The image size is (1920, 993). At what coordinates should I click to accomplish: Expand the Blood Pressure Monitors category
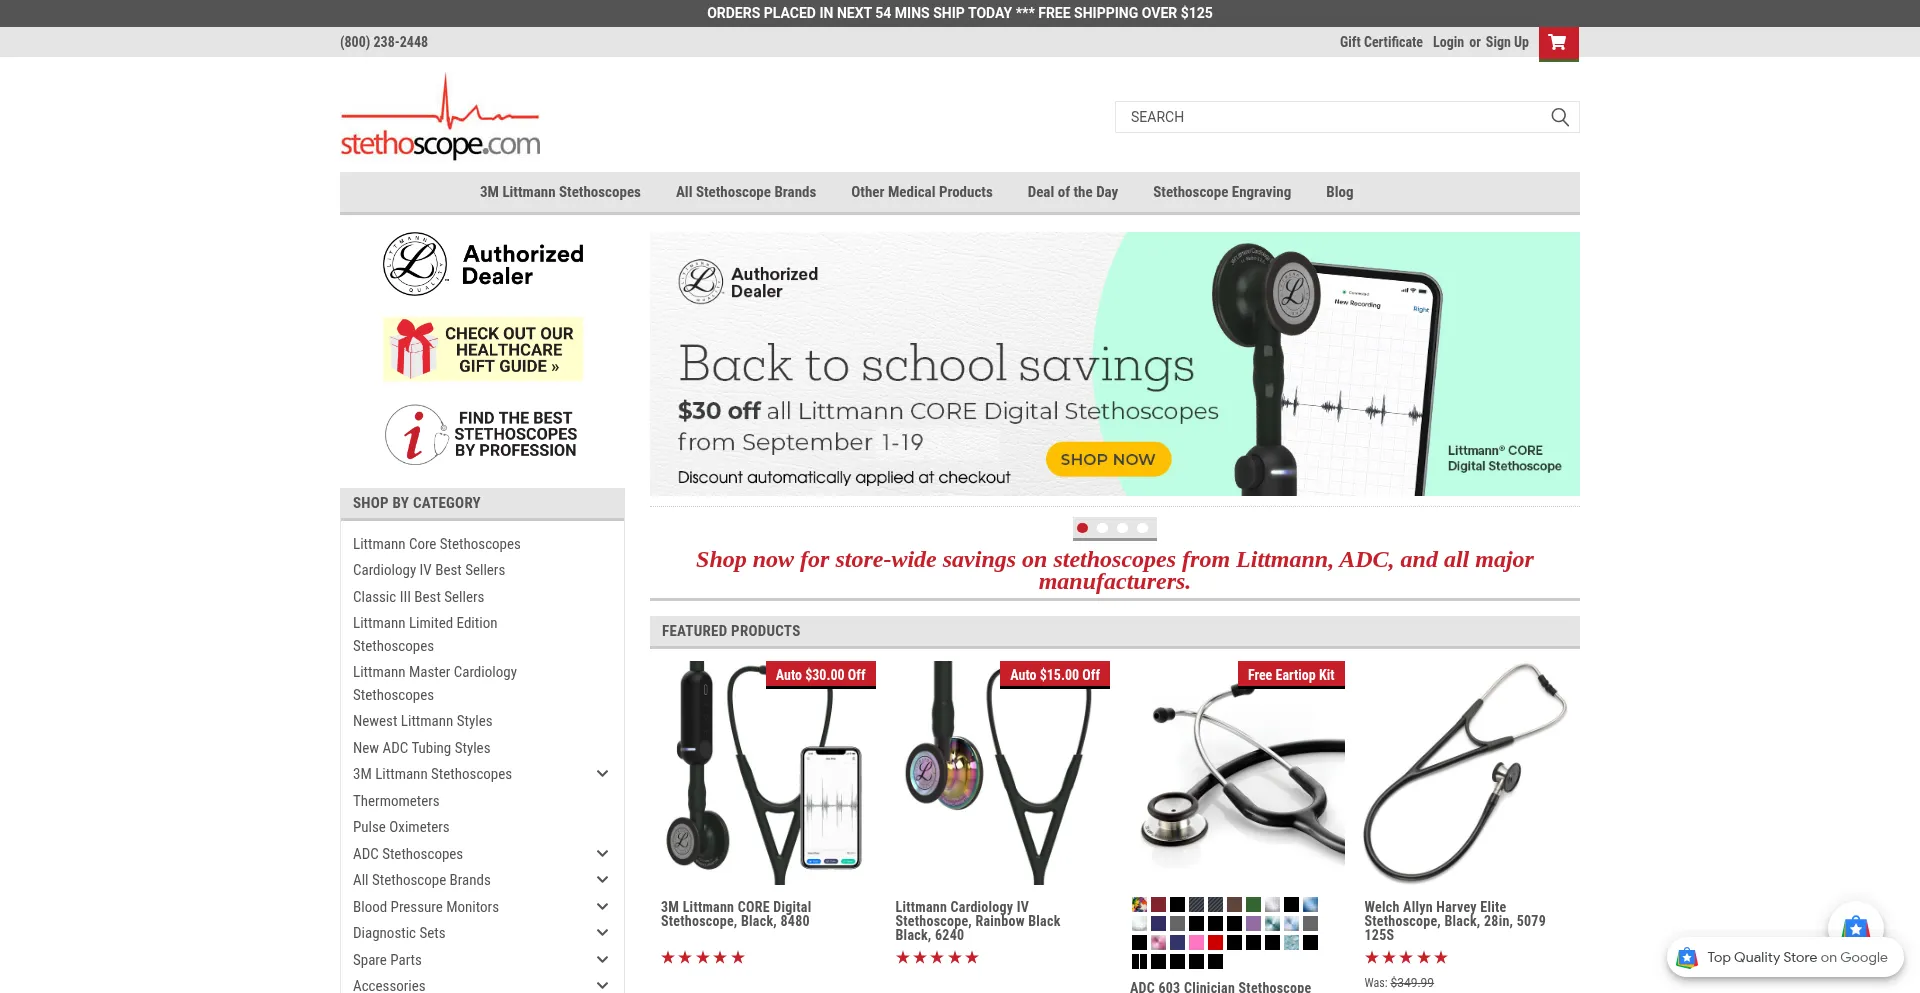[602, 907]
